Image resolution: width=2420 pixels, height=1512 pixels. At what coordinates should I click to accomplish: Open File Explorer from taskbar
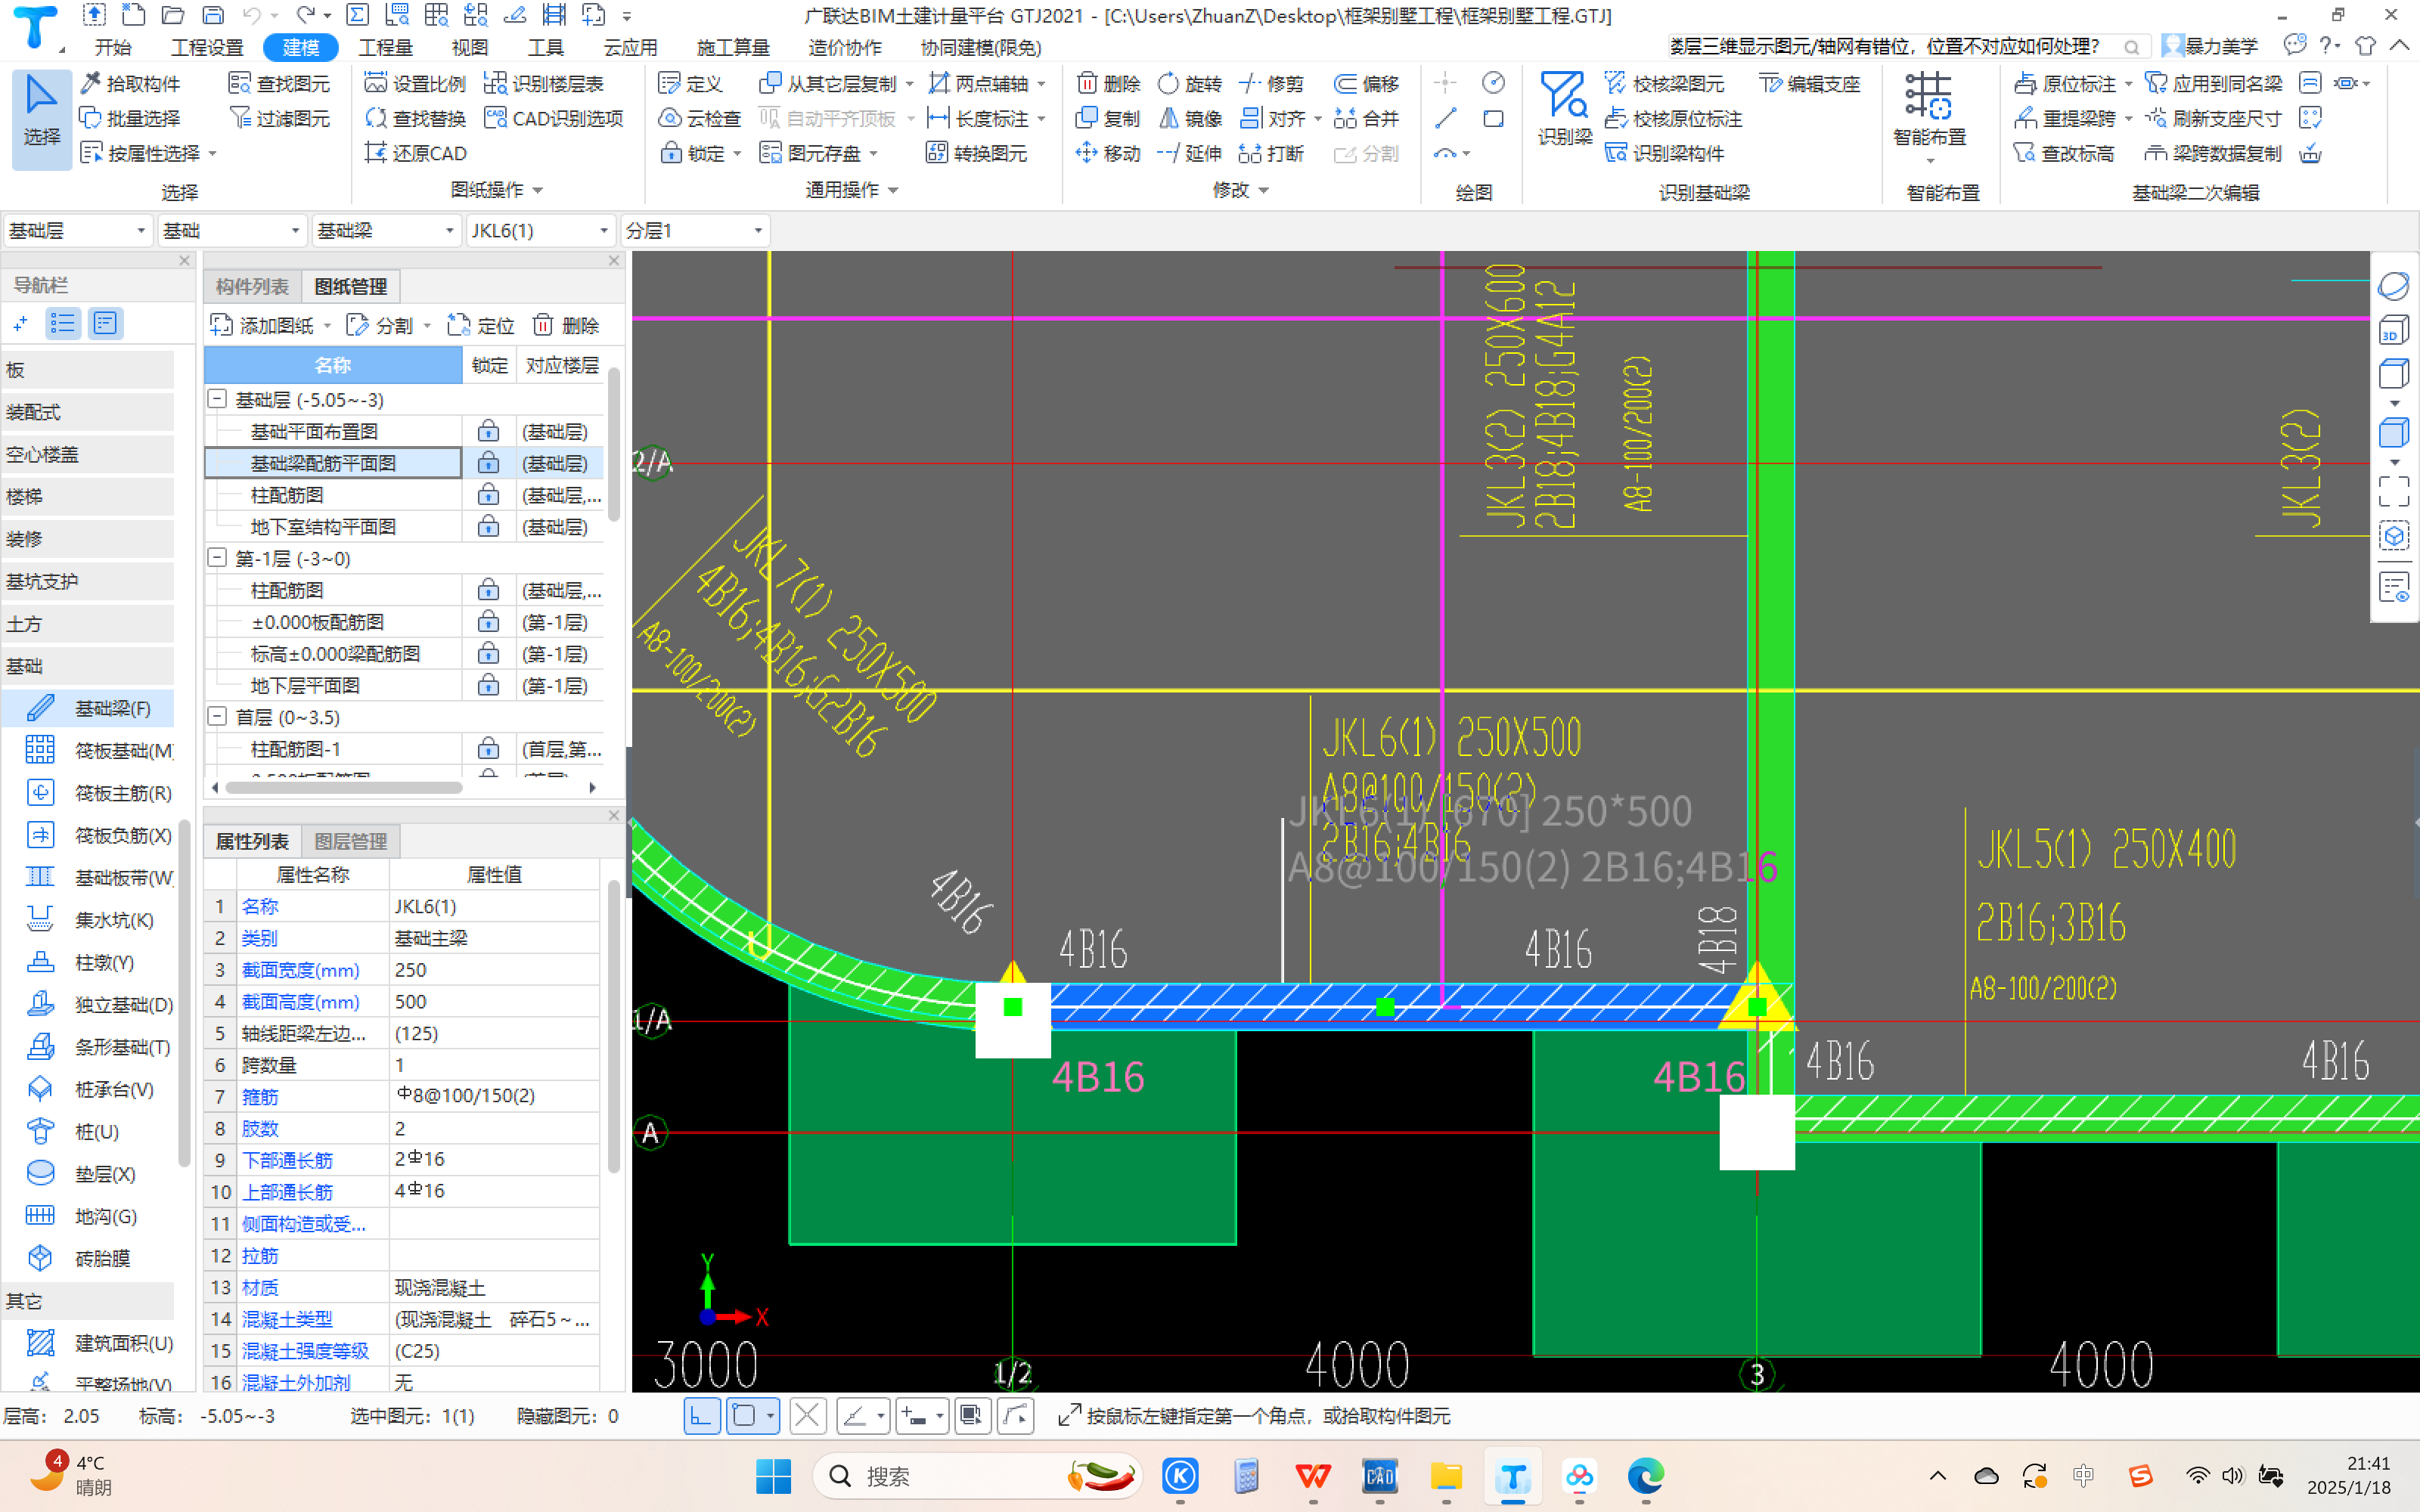[x=1446, y=1476]
